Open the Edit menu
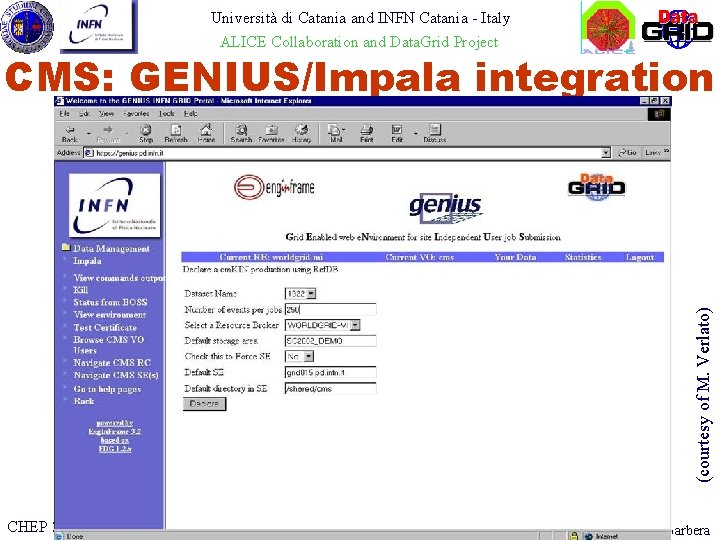 coord(84,113)
